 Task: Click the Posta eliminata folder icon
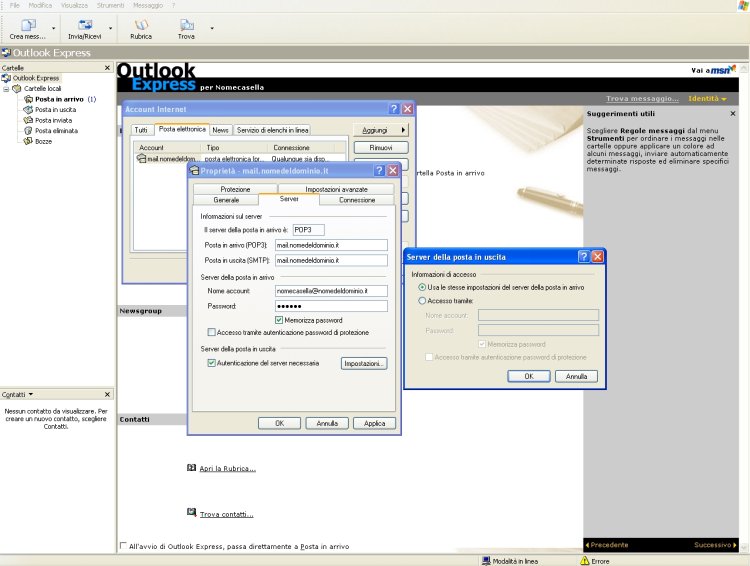[x=28, y=131]
